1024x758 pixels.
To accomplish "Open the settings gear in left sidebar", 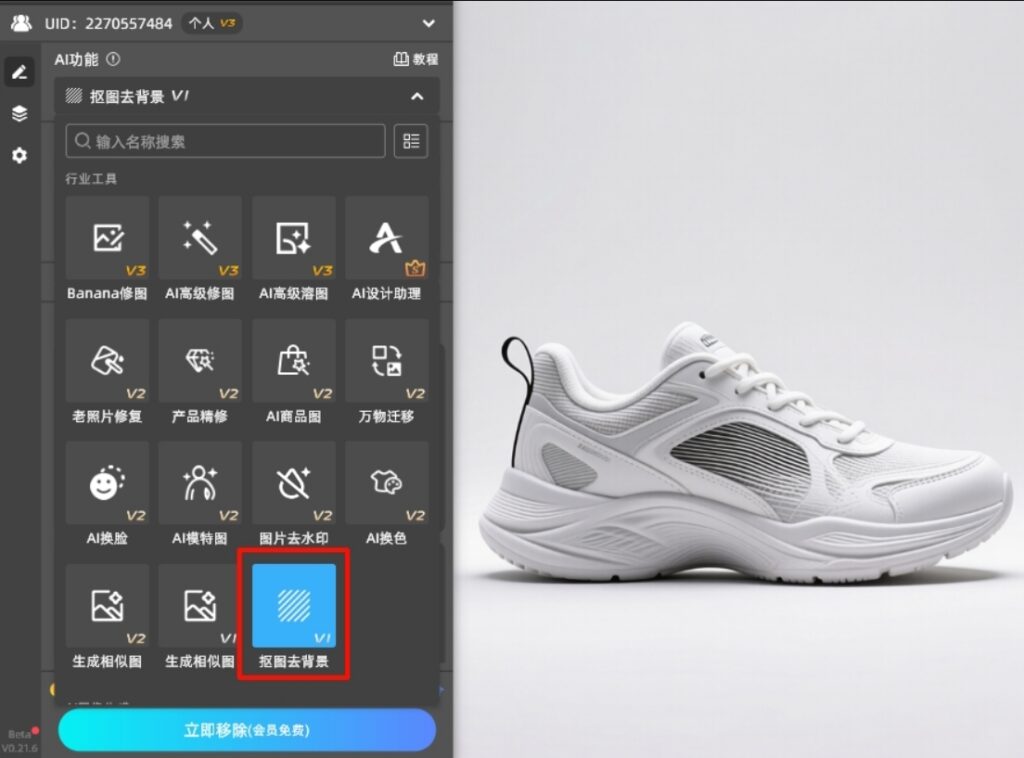I will (x=19, y=155).
